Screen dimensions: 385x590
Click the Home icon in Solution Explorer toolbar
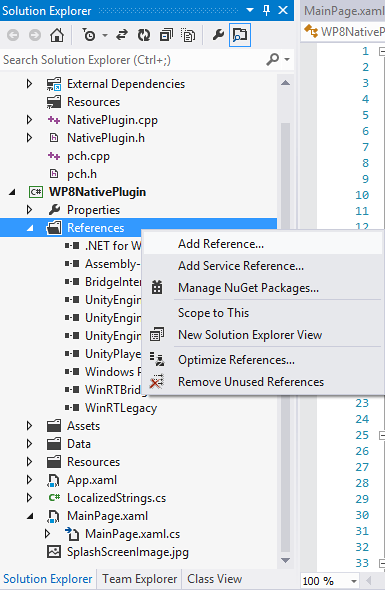pos(57,35)
